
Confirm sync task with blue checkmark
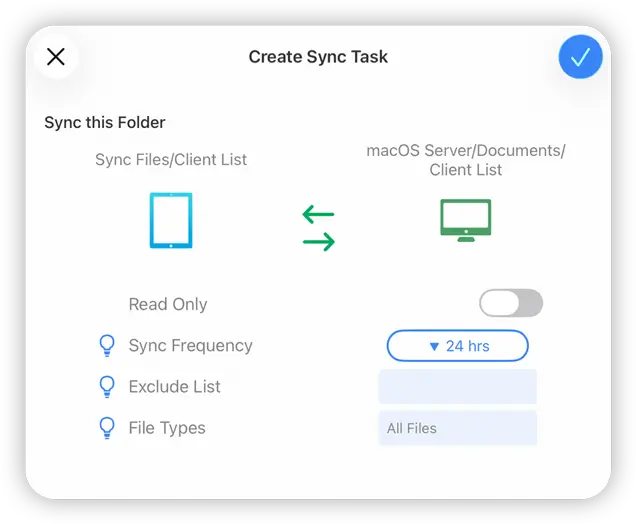pyautogui.click(x=580, y=57)
